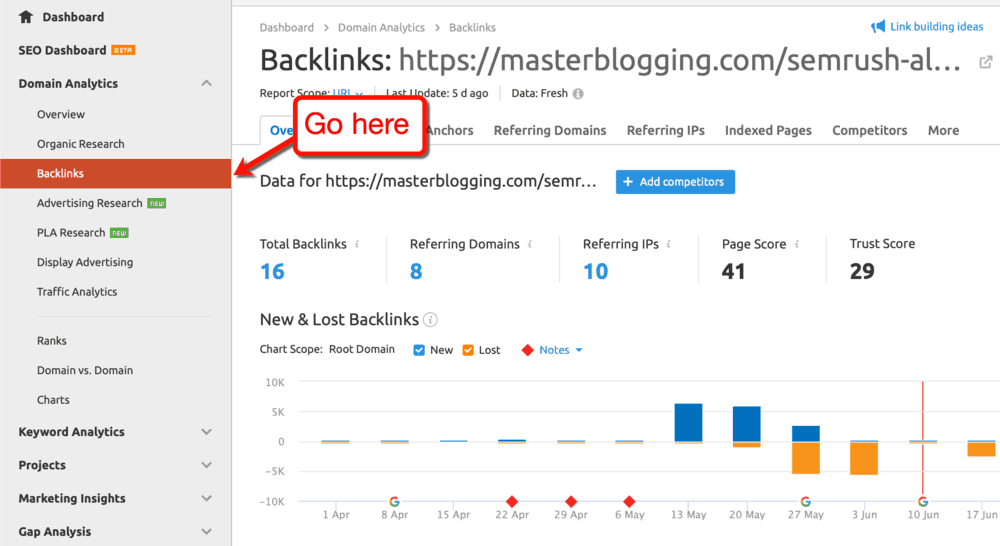Click the new badge beside Advertising Research
This screenshot has height=546, width=1000.
coord(156,203)
